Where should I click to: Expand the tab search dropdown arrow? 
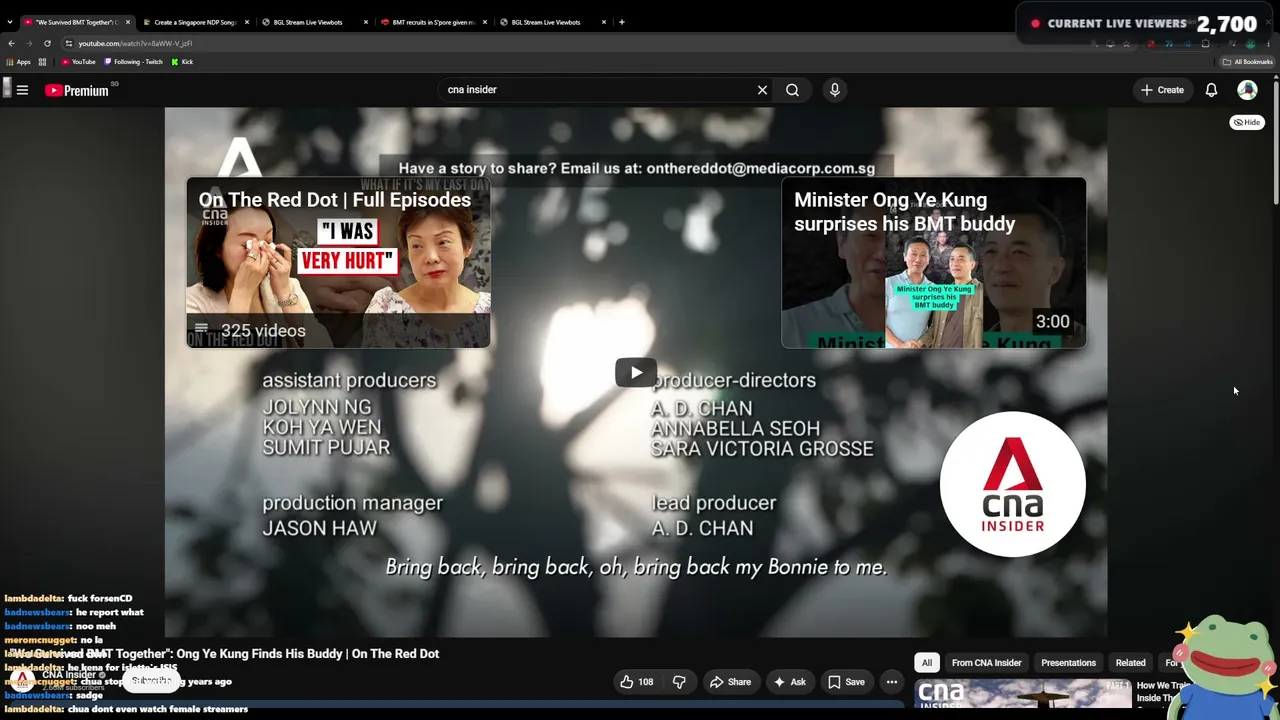[10, 22]
